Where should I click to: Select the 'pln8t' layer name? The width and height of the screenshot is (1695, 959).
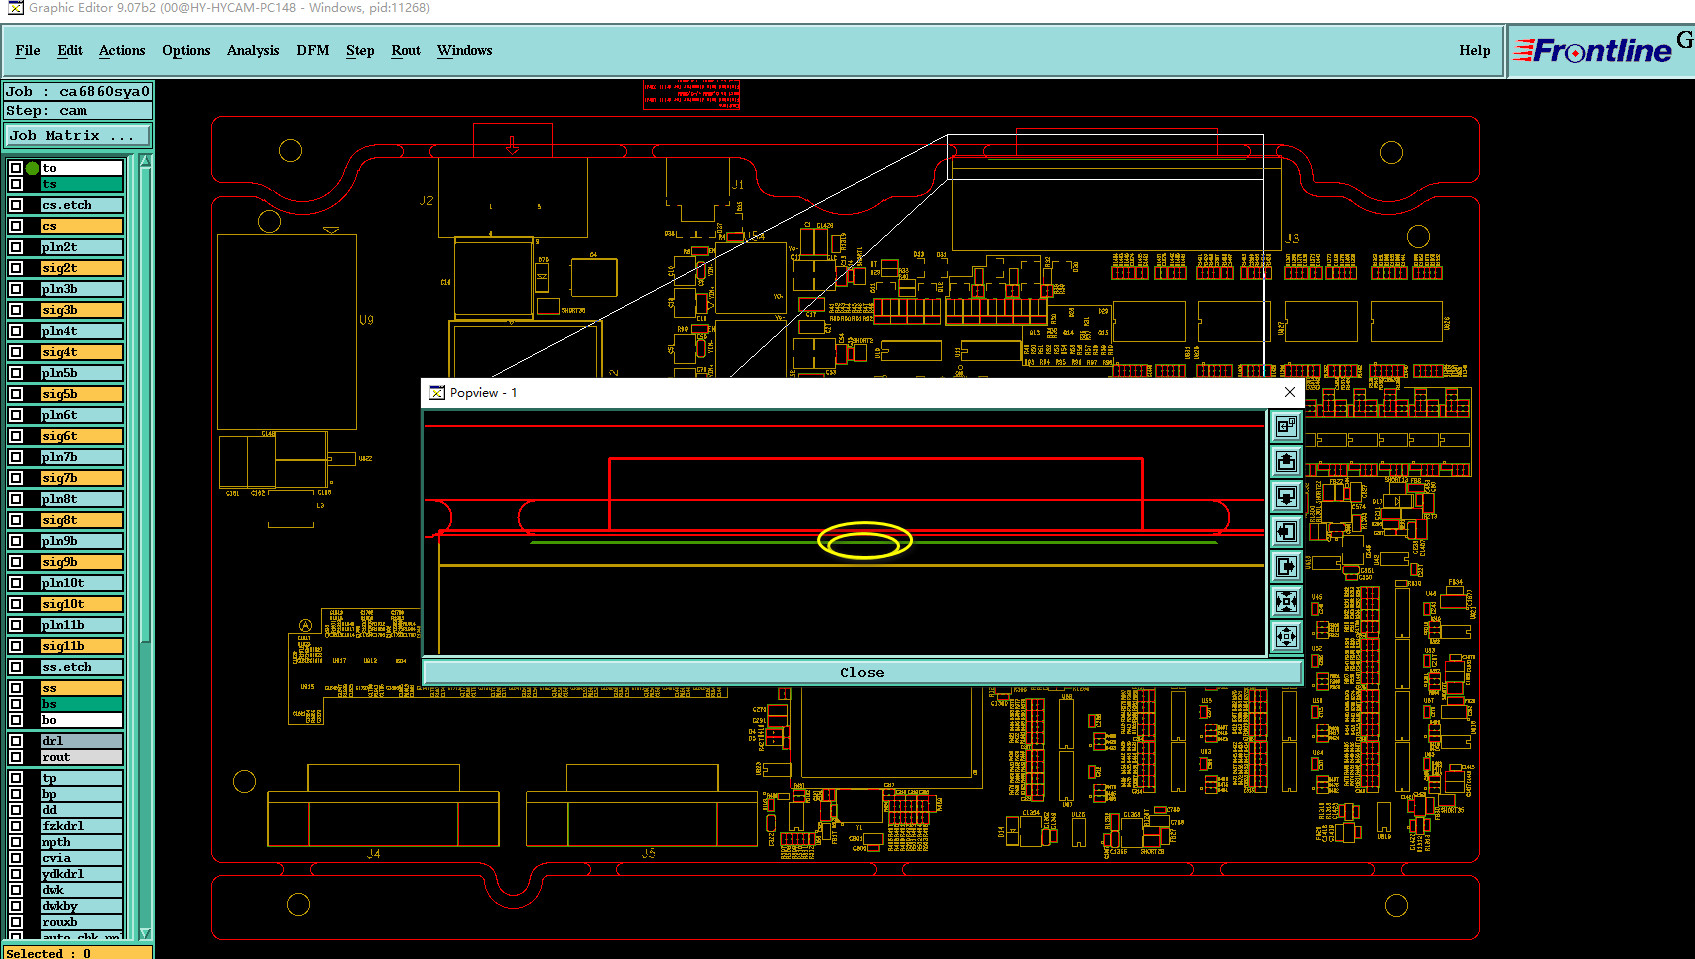pyautogui.click(x=82, y=499)
